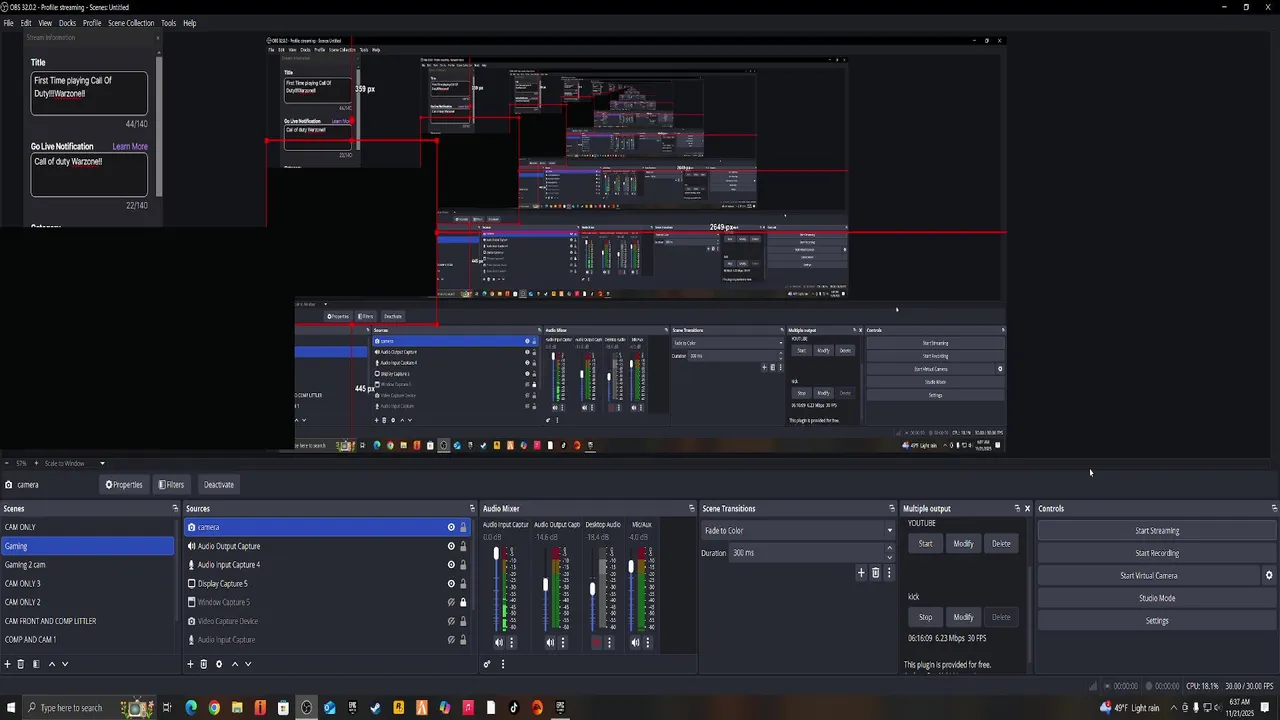
Task: Click the Start Recording button
Action: 1157,553
